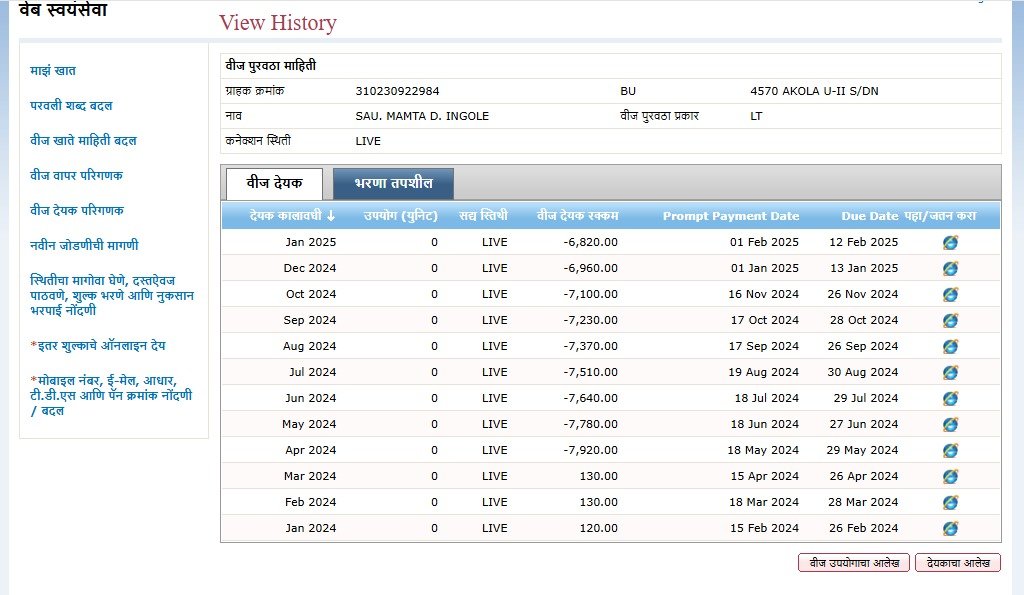Screen dimensions: 1024x595
Task: Go to परवली शब्द बदल link
Action: (71, 106)
